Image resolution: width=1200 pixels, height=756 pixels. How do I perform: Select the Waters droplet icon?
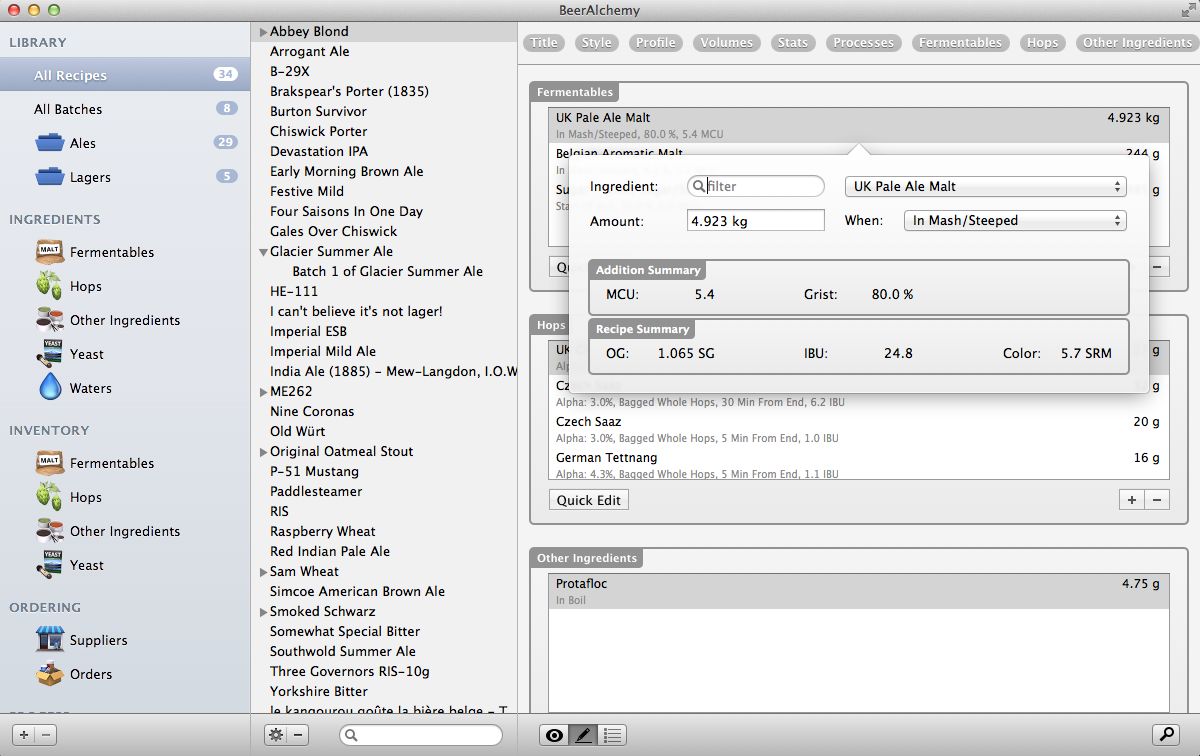[50, 388]
